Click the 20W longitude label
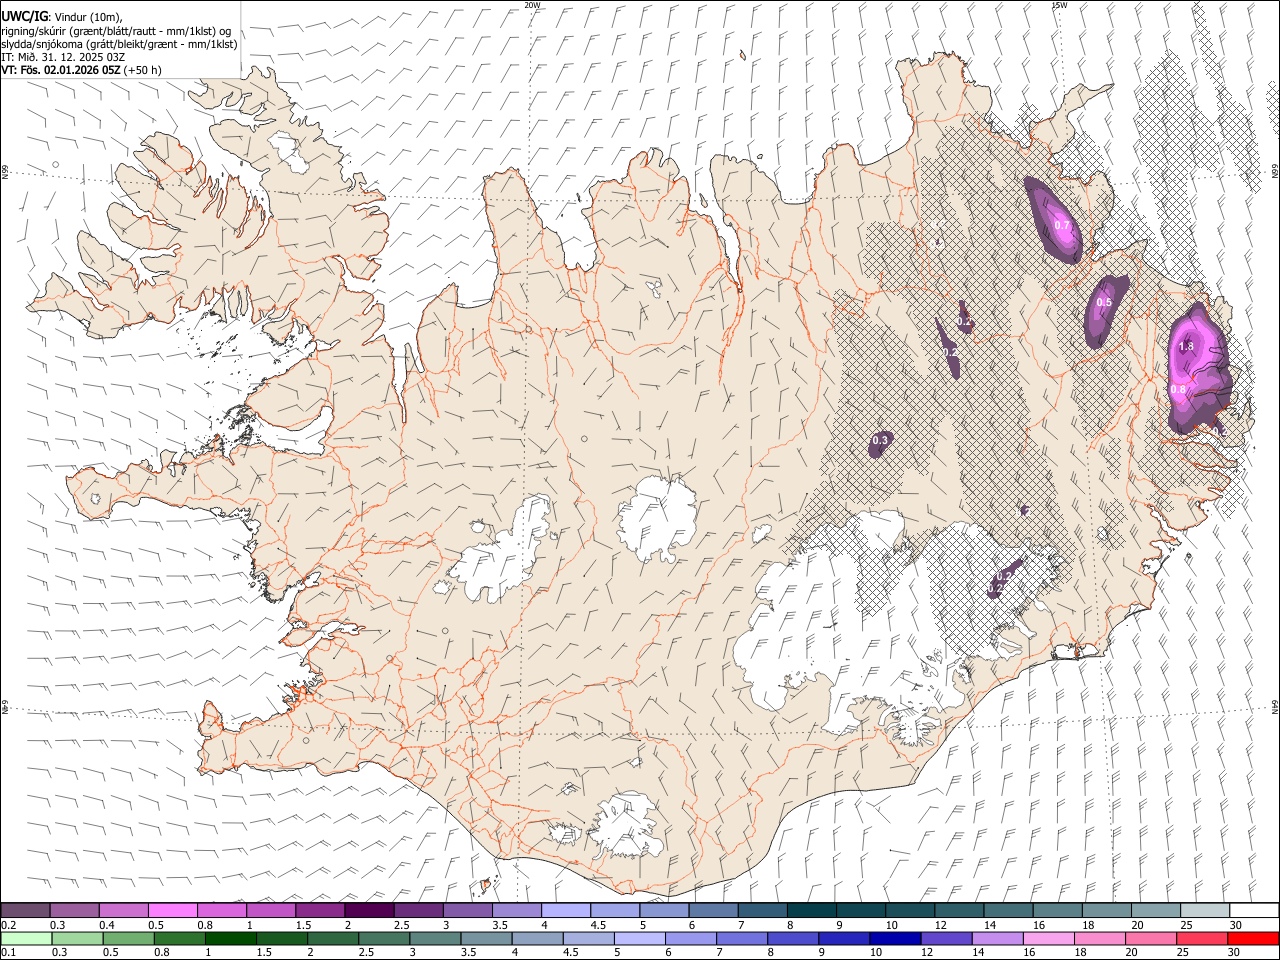1280x960 pixels. click(532, 5)
